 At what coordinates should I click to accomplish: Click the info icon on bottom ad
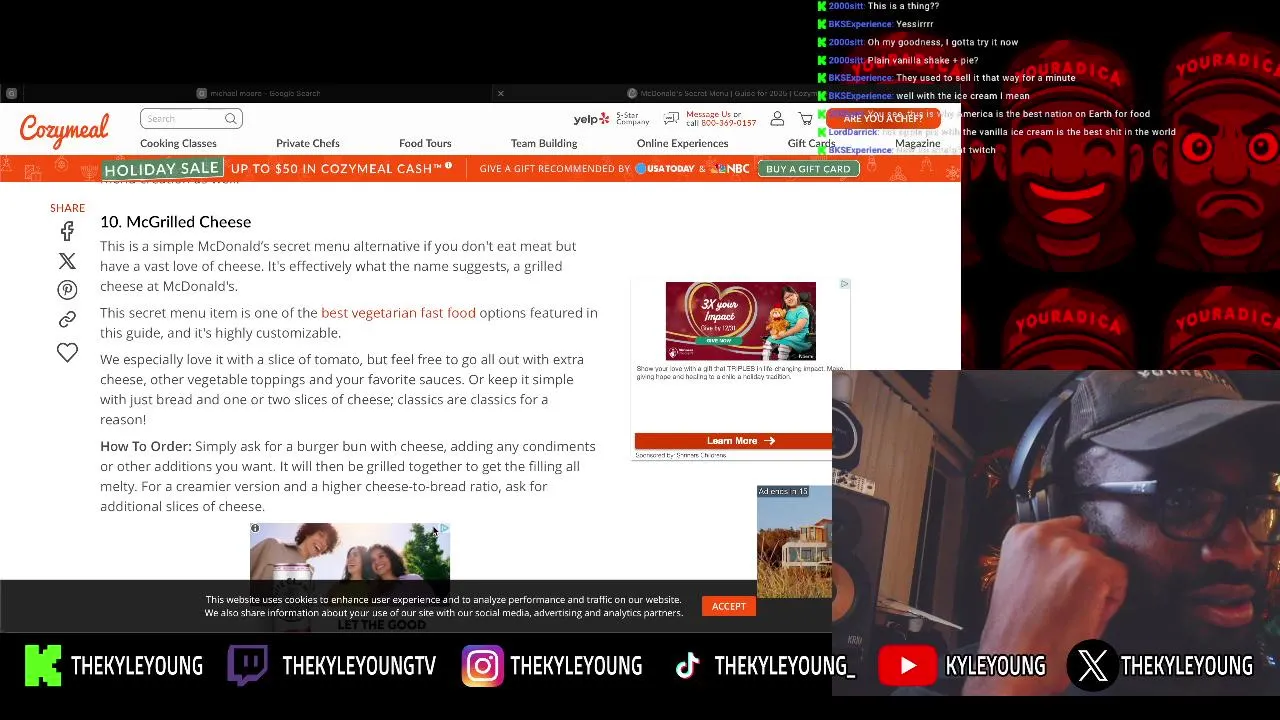[x=255, y=528]
